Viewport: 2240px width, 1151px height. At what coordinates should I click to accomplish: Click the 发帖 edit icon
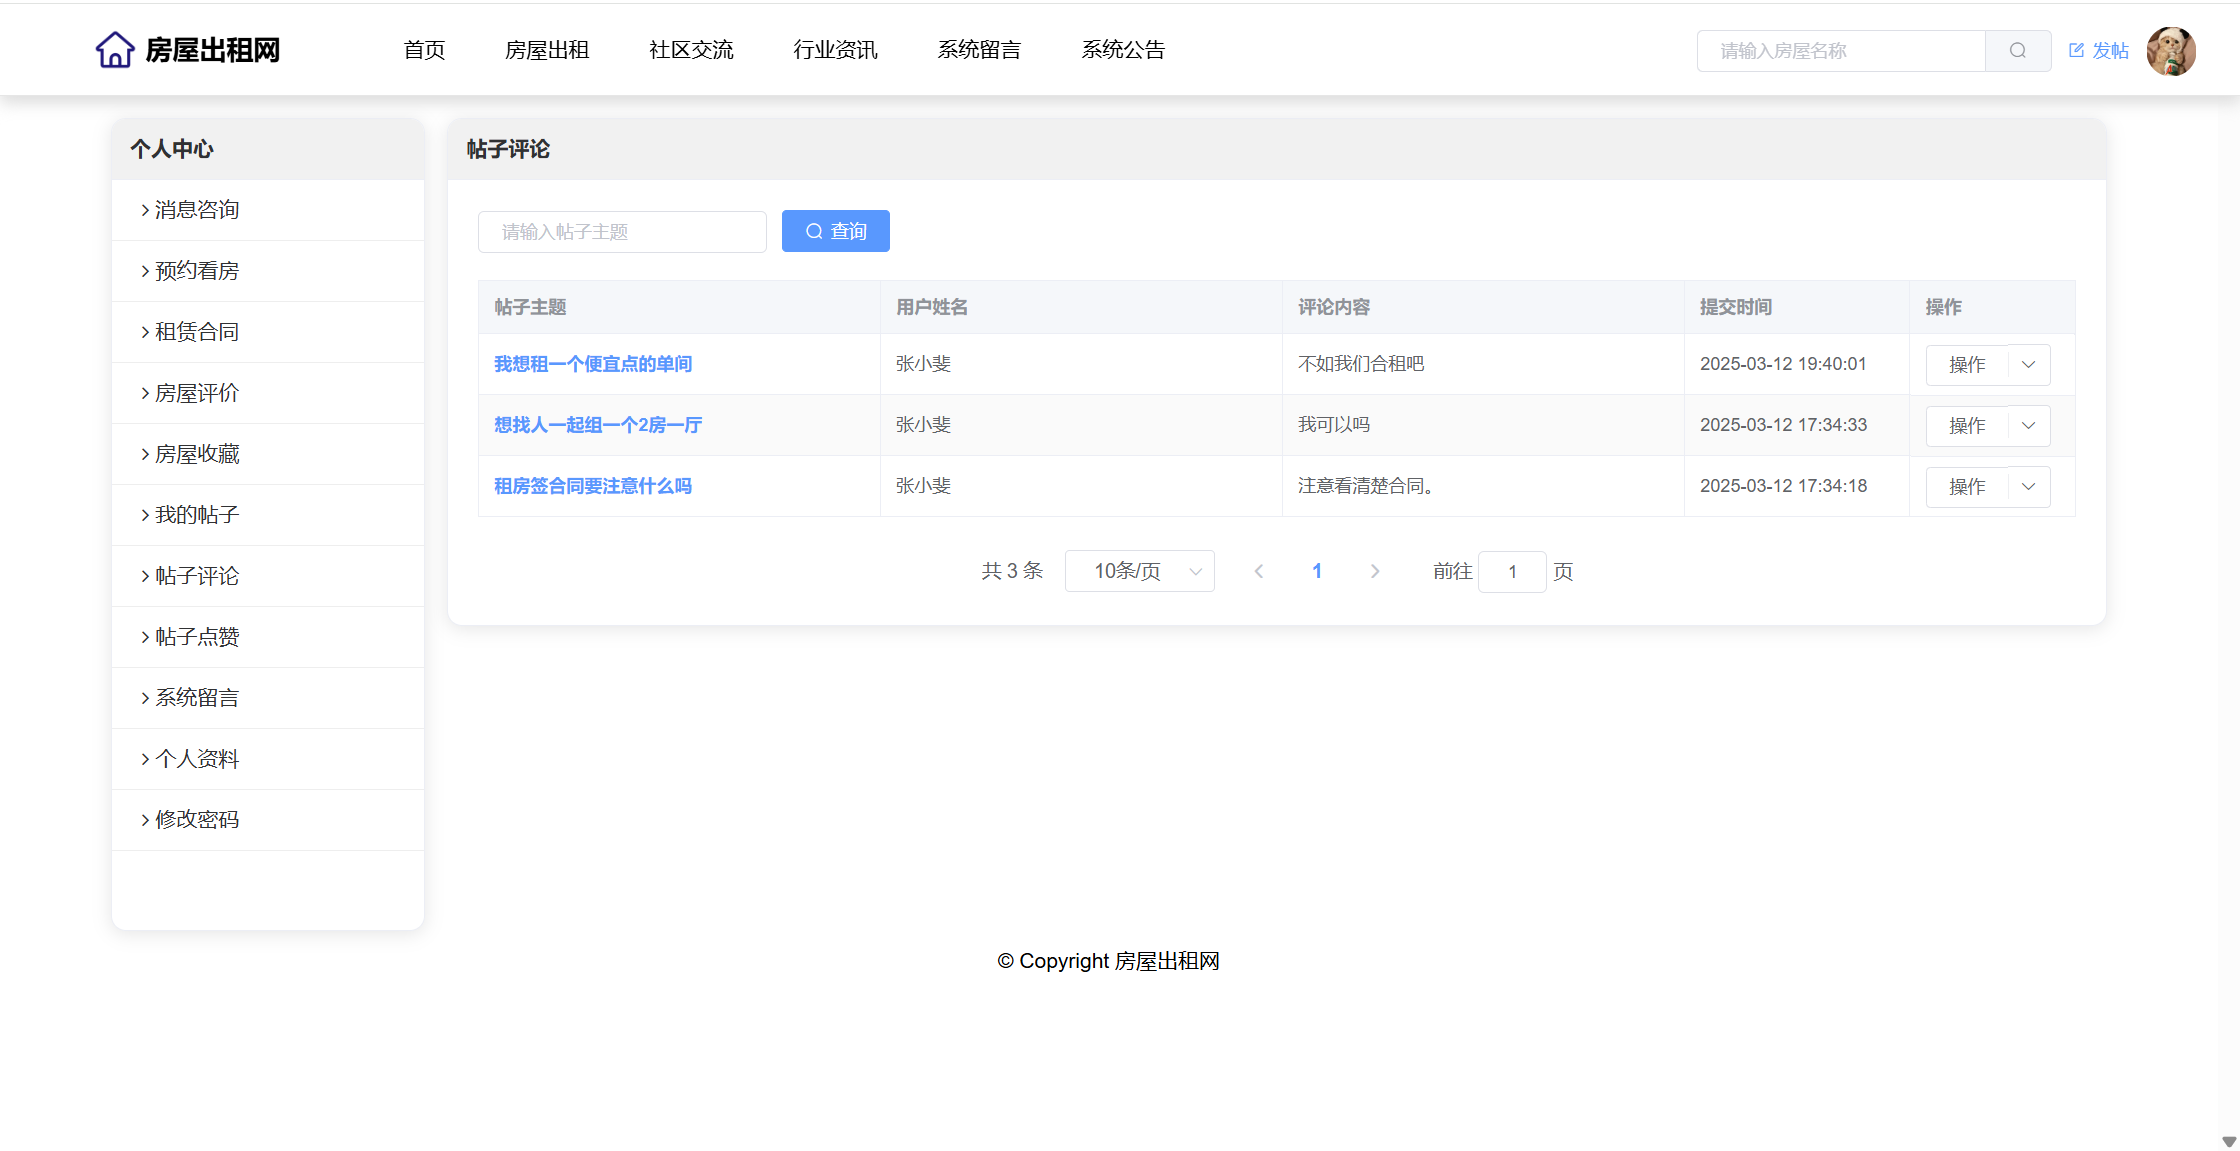2076,51
